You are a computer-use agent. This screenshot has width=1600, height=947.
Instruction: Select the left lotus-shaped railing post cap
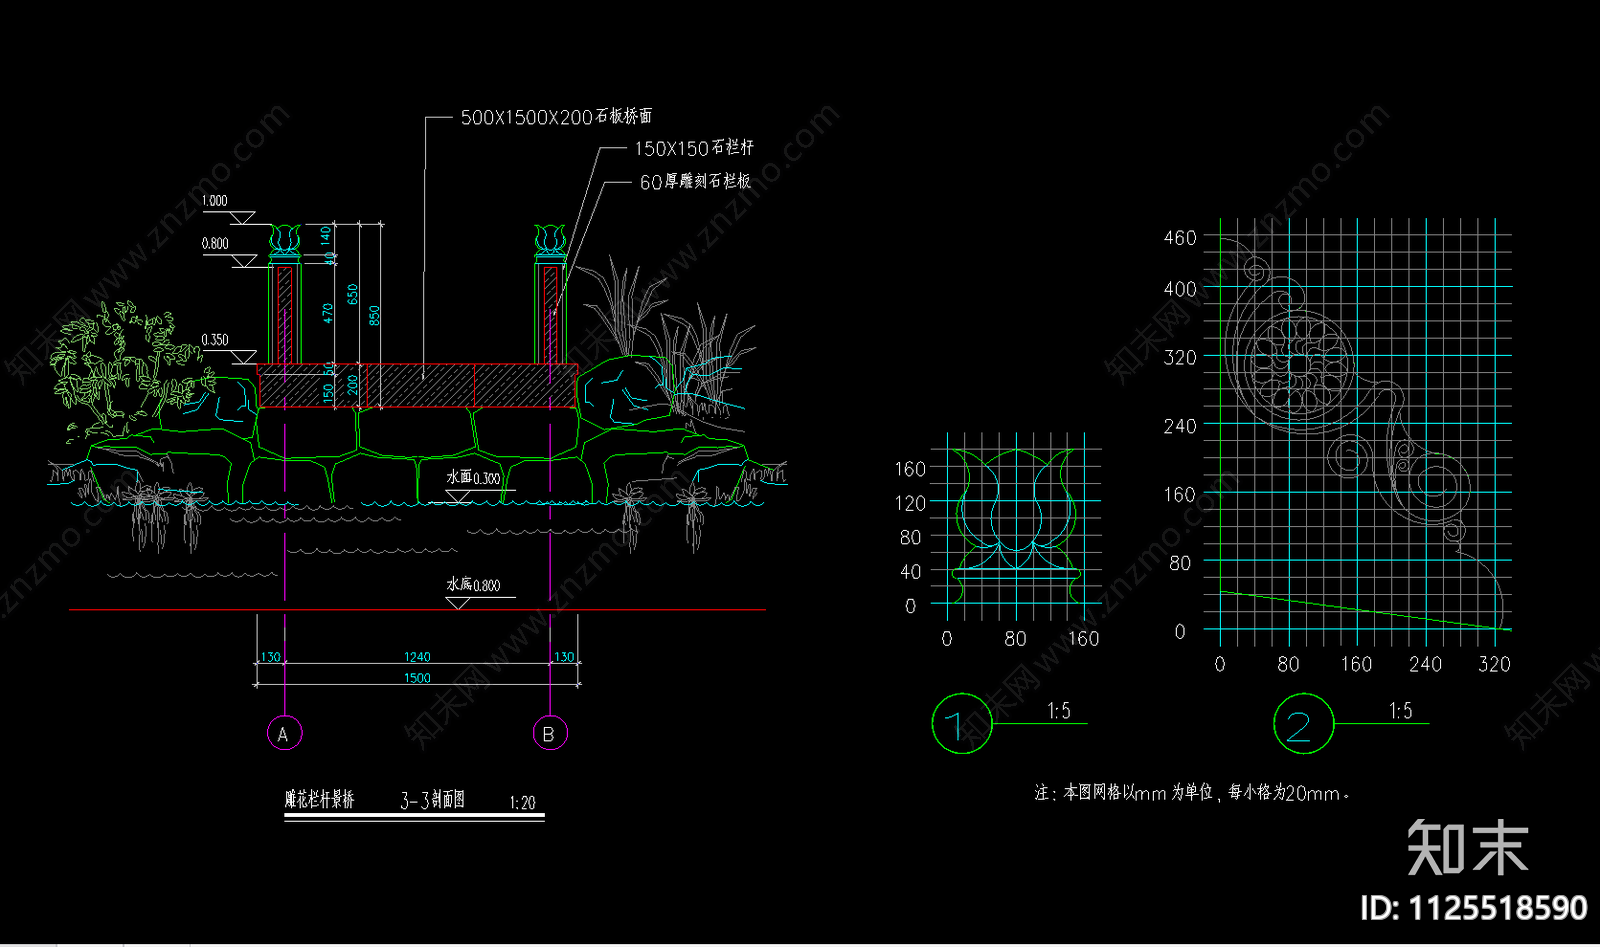(284, 240)
